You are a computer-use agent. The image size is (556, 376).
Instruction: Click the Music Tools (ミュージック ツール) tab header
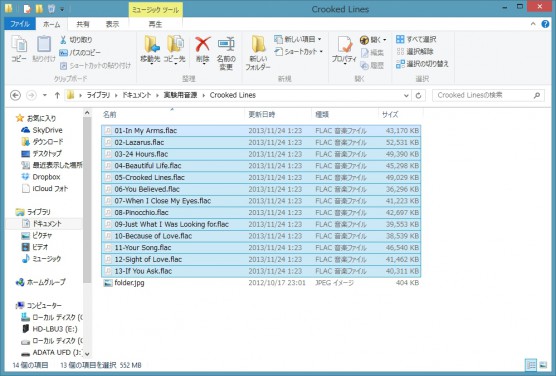pyautogui.click(x=155, y=10)
